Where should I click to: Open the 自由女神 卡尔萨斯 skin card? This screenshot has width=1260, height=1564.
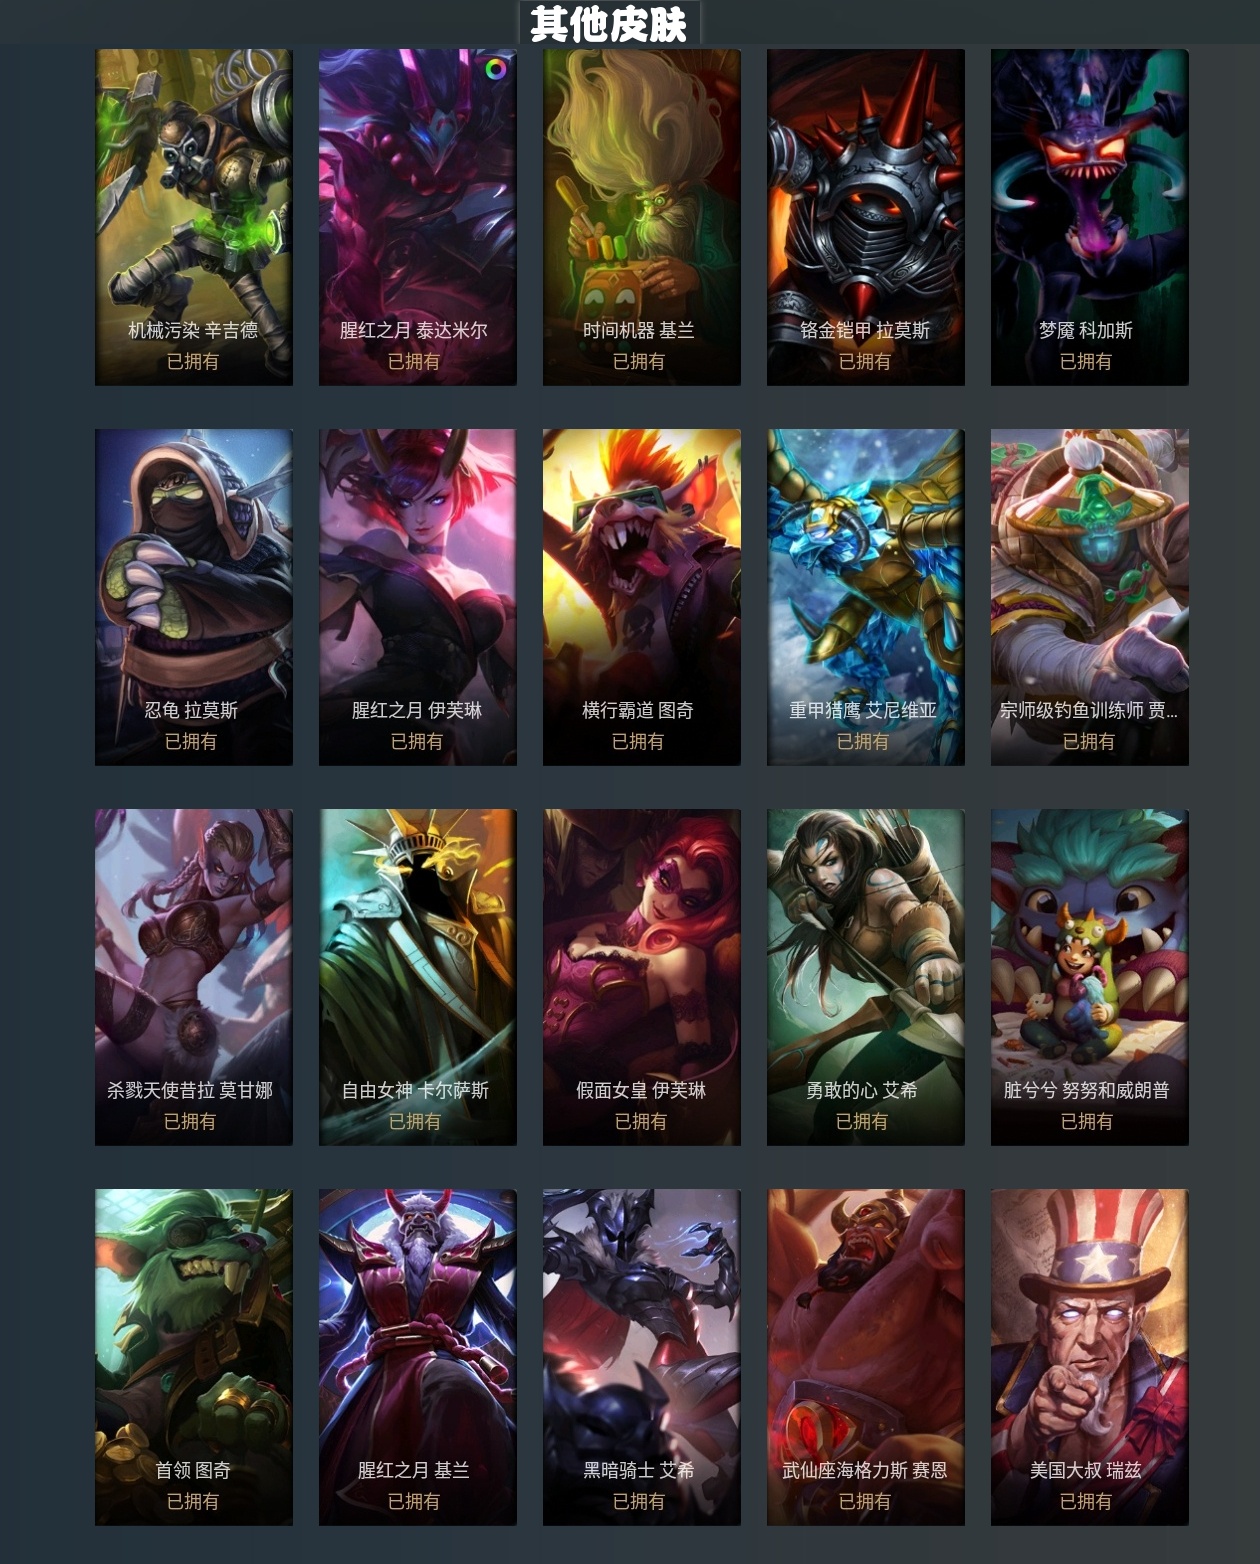(x=418, y=977)
